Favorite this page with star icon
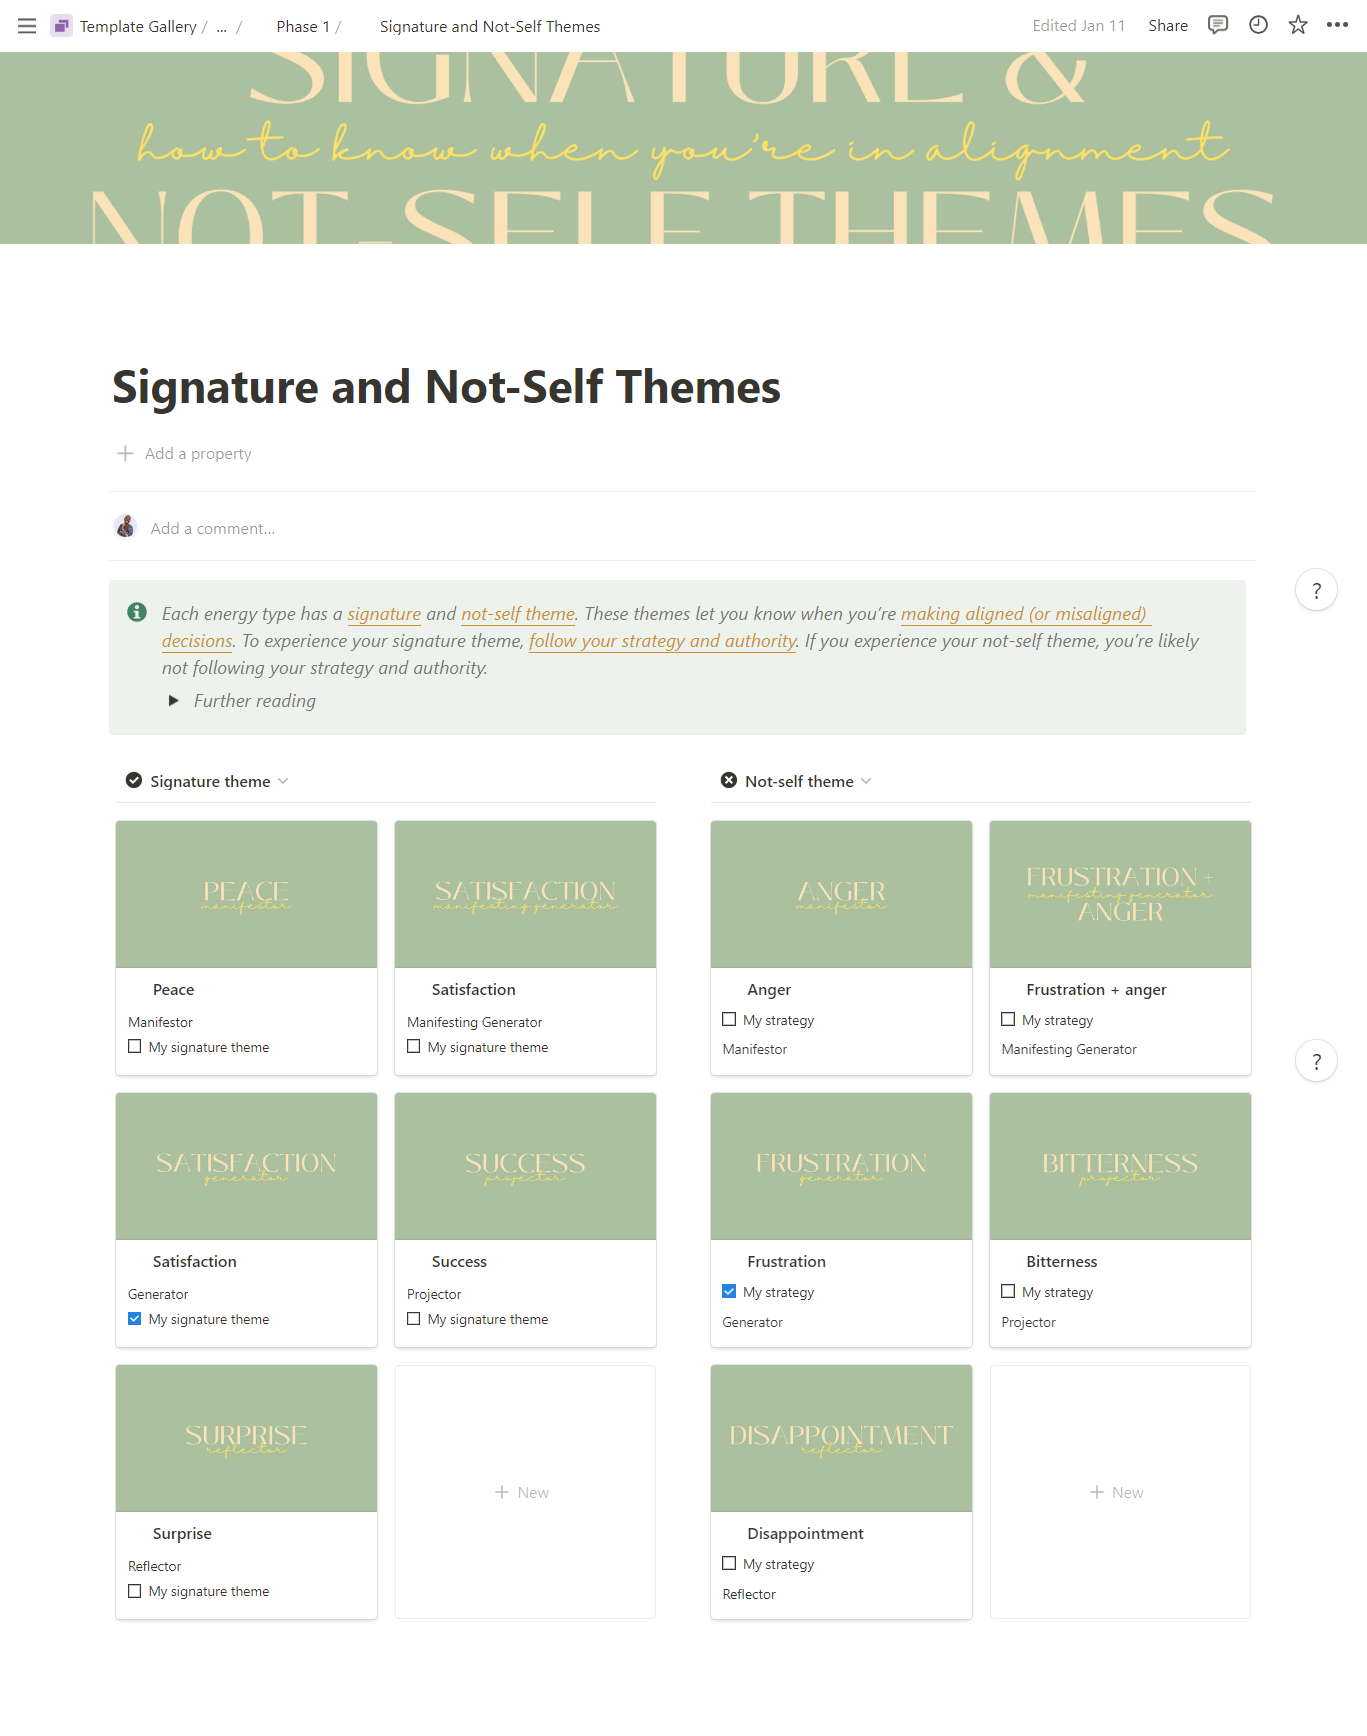1367x1736 pixels. click(1298, 26)
